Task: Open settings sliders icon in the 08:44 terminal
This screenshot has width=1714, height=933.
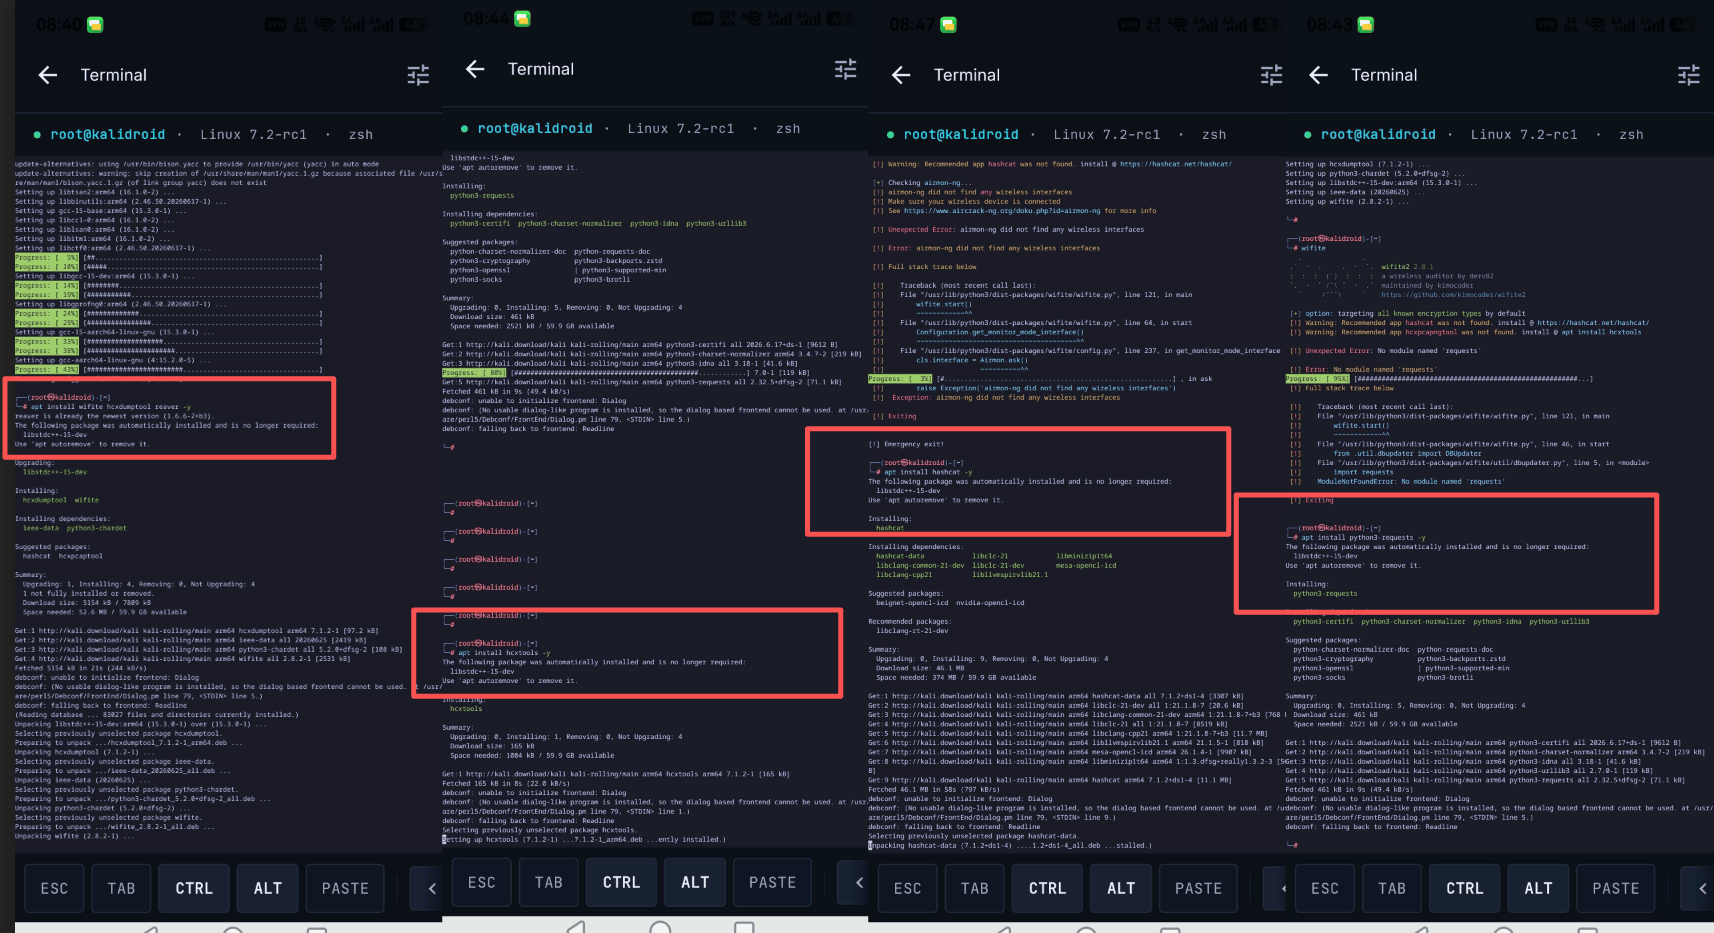Action: [846, 69]
